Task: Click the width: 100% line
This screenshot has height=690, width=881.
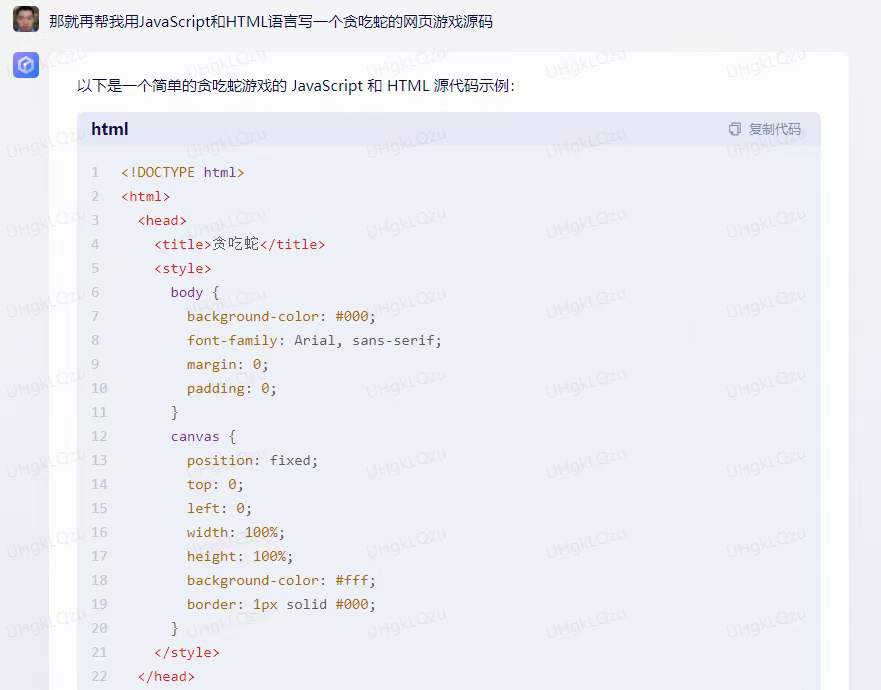Action: point(236,533)
